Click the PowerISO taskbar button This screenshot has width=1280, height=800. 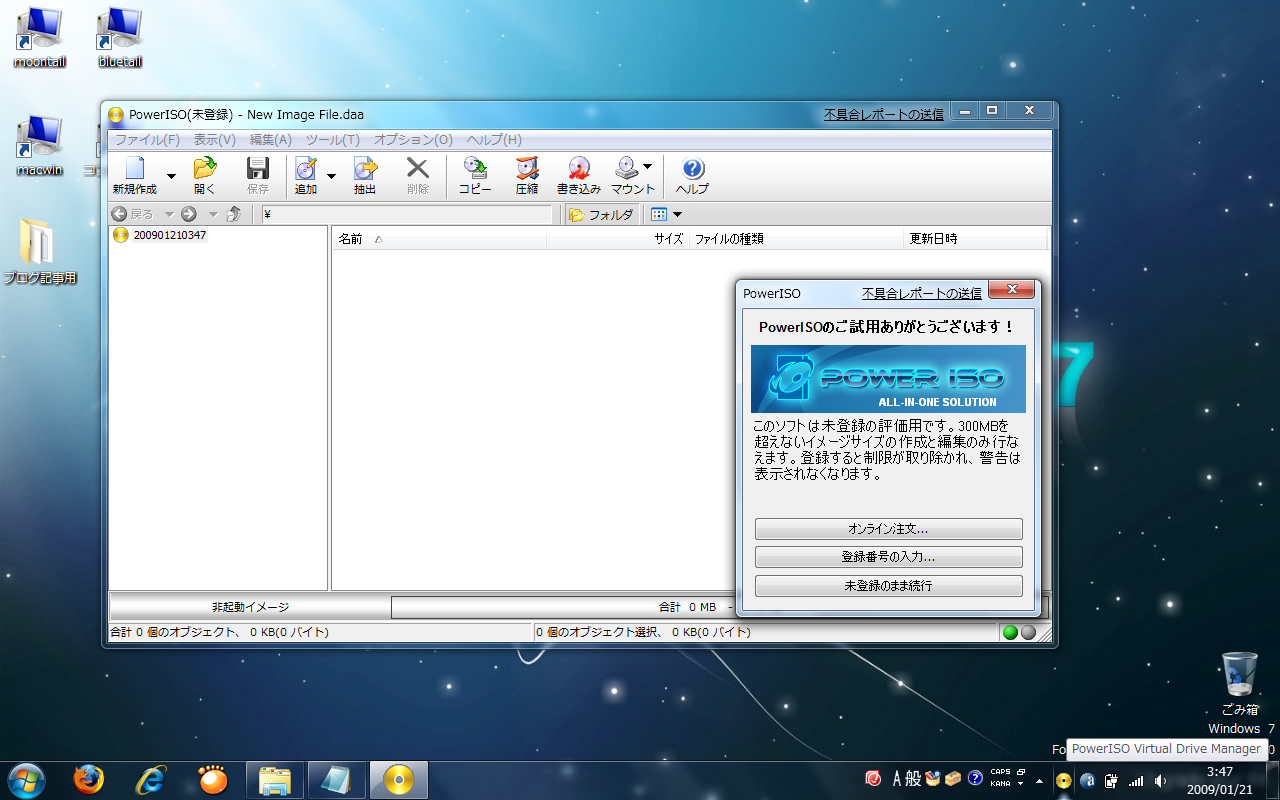399,780
